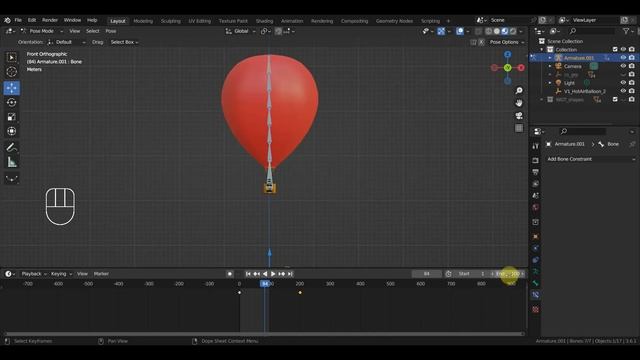
Task: Hide the Light object via eye icon
Action: click(623, 83)
